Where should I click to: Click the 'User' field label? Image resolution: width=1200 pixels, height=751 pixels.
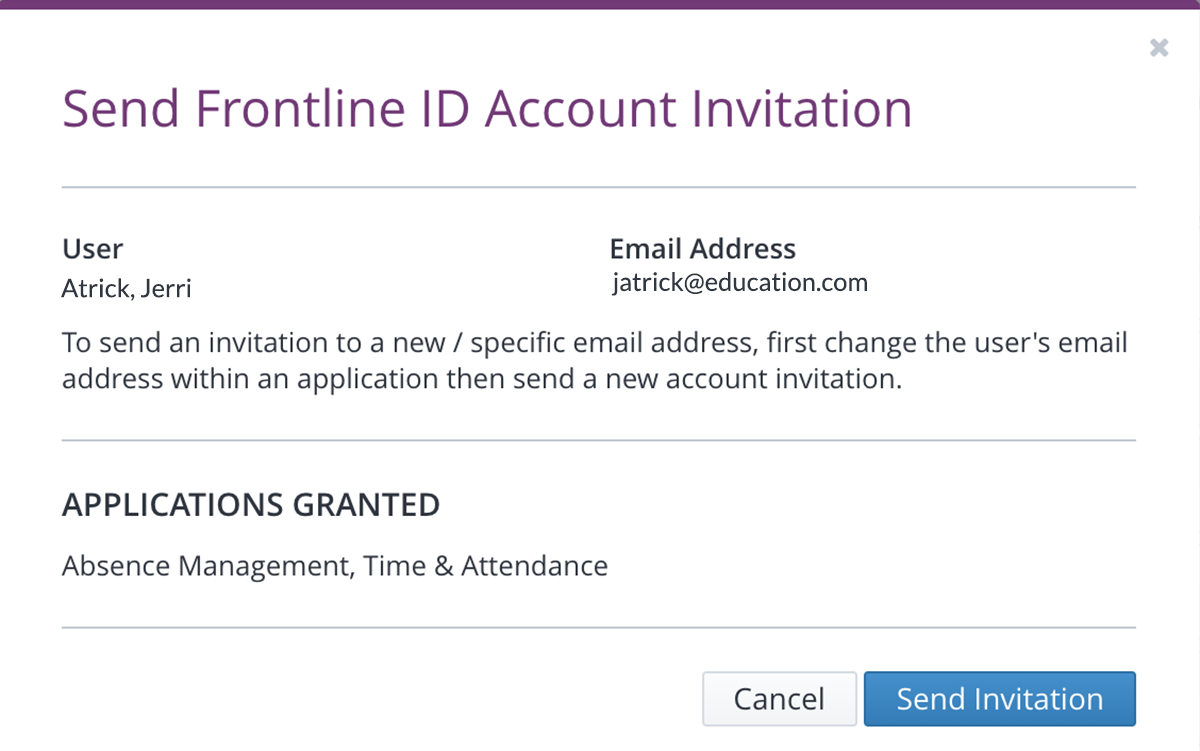(93, 249)
